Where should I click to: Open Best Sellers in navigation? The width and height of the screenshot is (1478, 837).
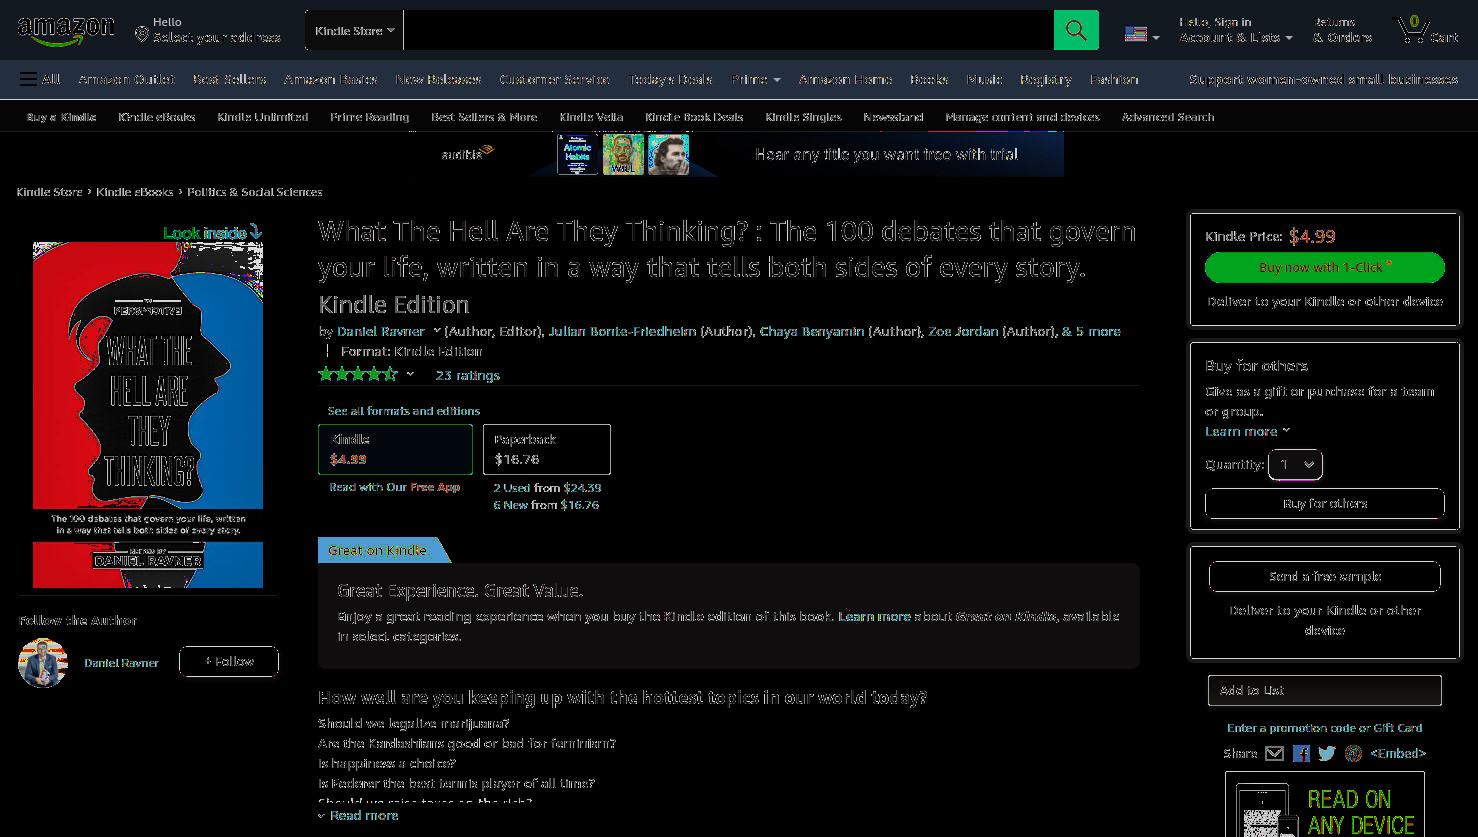[x=229, y=79]
